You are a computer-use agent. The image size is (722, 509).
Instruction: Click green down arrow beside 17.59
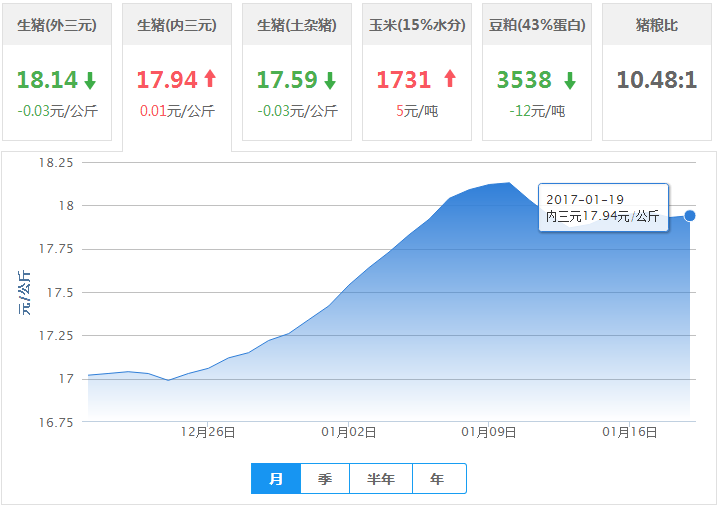click(x=330, y=81)
